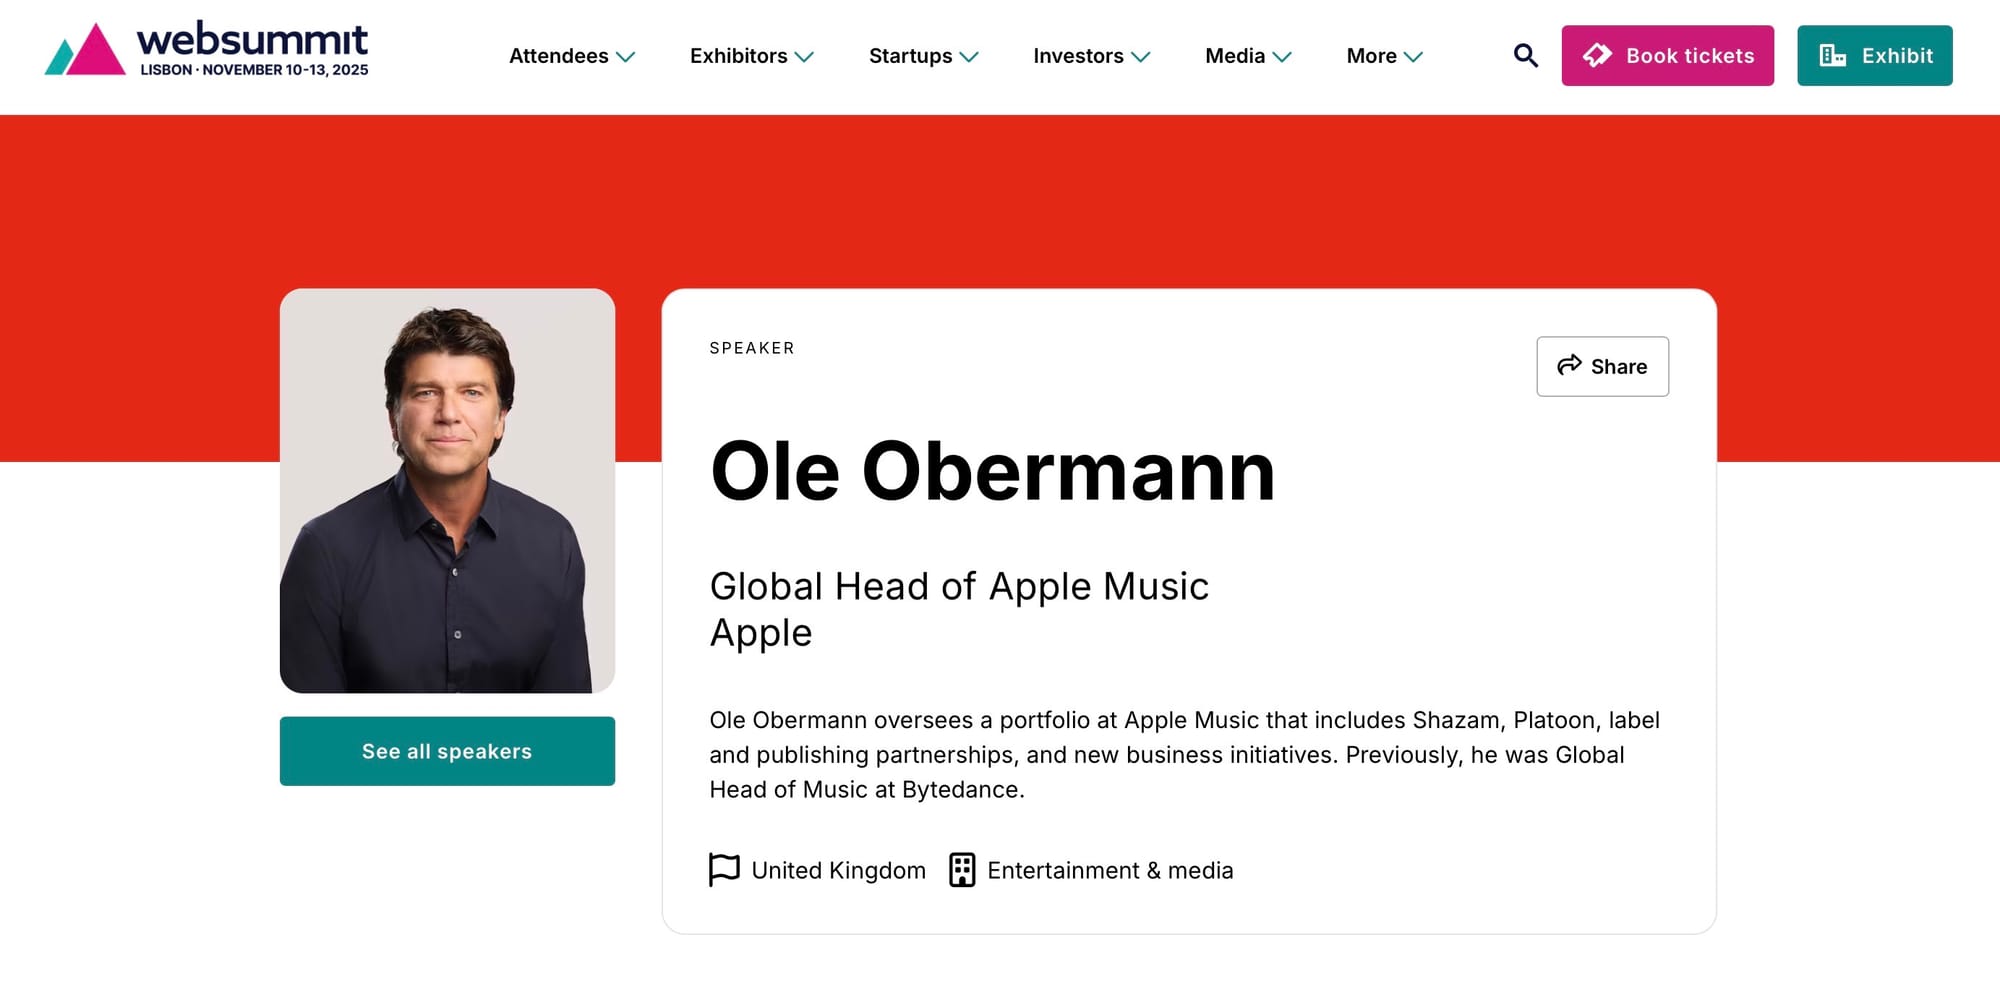
Task: Click the Ole Obermann name heading
Action: point(992,471)
